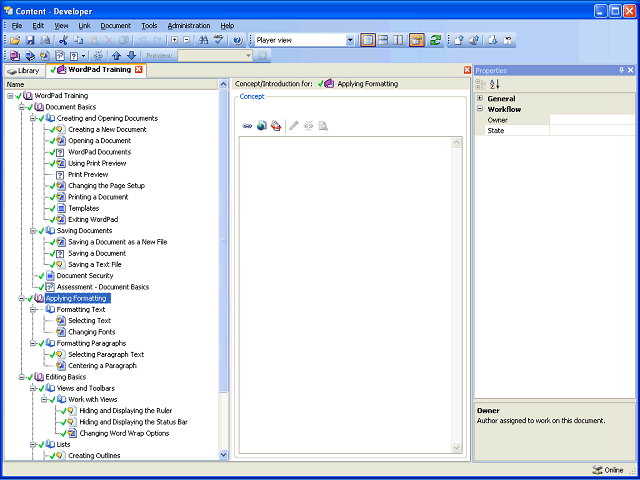This screenshot has width=640, height=480.
Task: Collapse Creating and Opening Documents node
Action: (33, 118)
